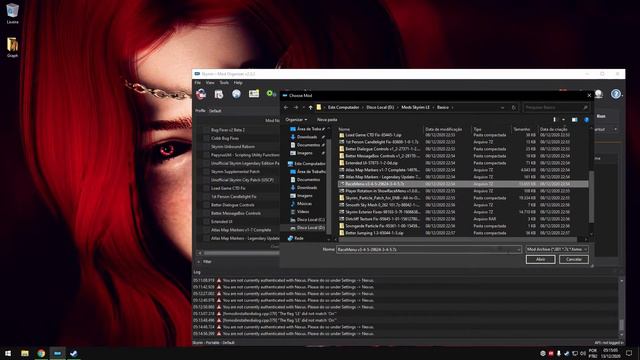The image size is (640, 360).
Task: Select Disco Local (D:) in the sidebar
Action: 307,228
